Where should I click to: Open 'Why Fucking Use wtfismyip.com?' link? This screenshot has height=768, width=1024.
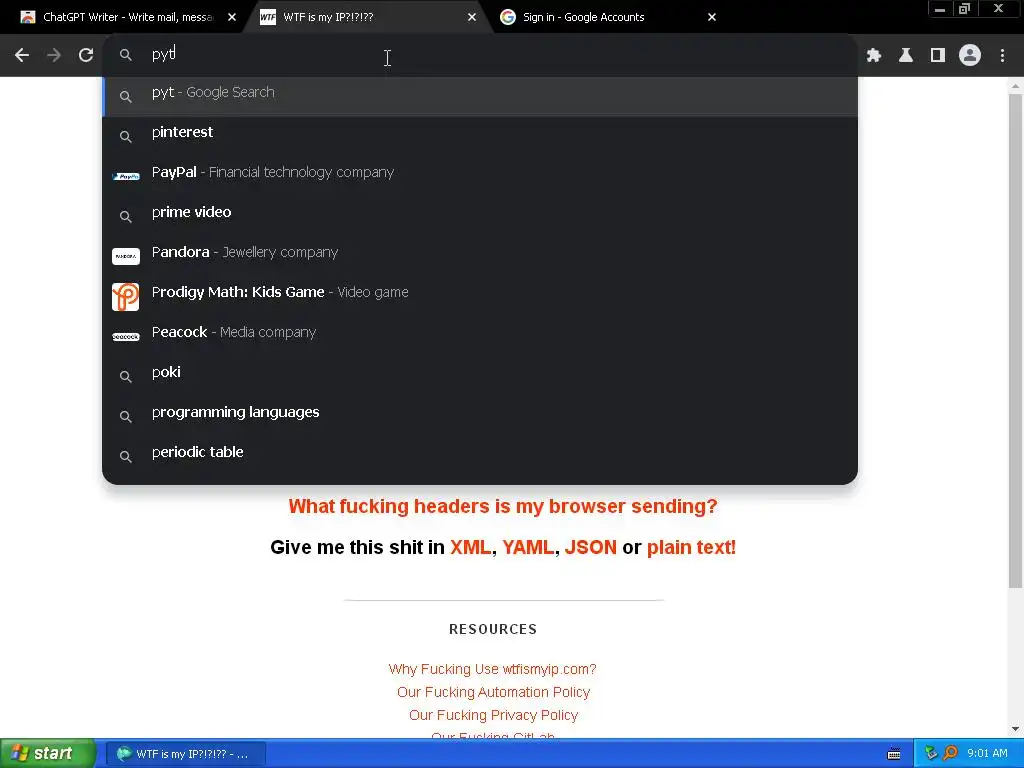coord(492,669)
